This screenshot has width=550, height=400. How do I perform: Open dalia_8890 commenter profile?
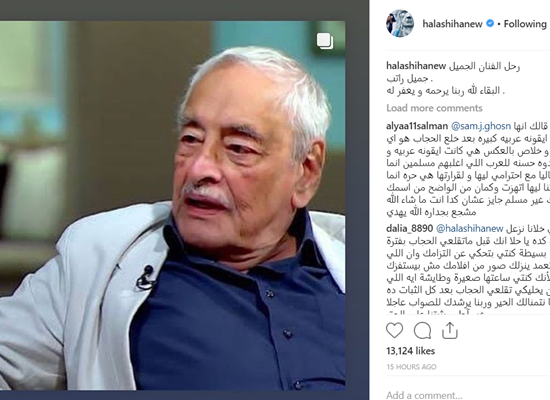pyautogui.click(x=409, y=229)
